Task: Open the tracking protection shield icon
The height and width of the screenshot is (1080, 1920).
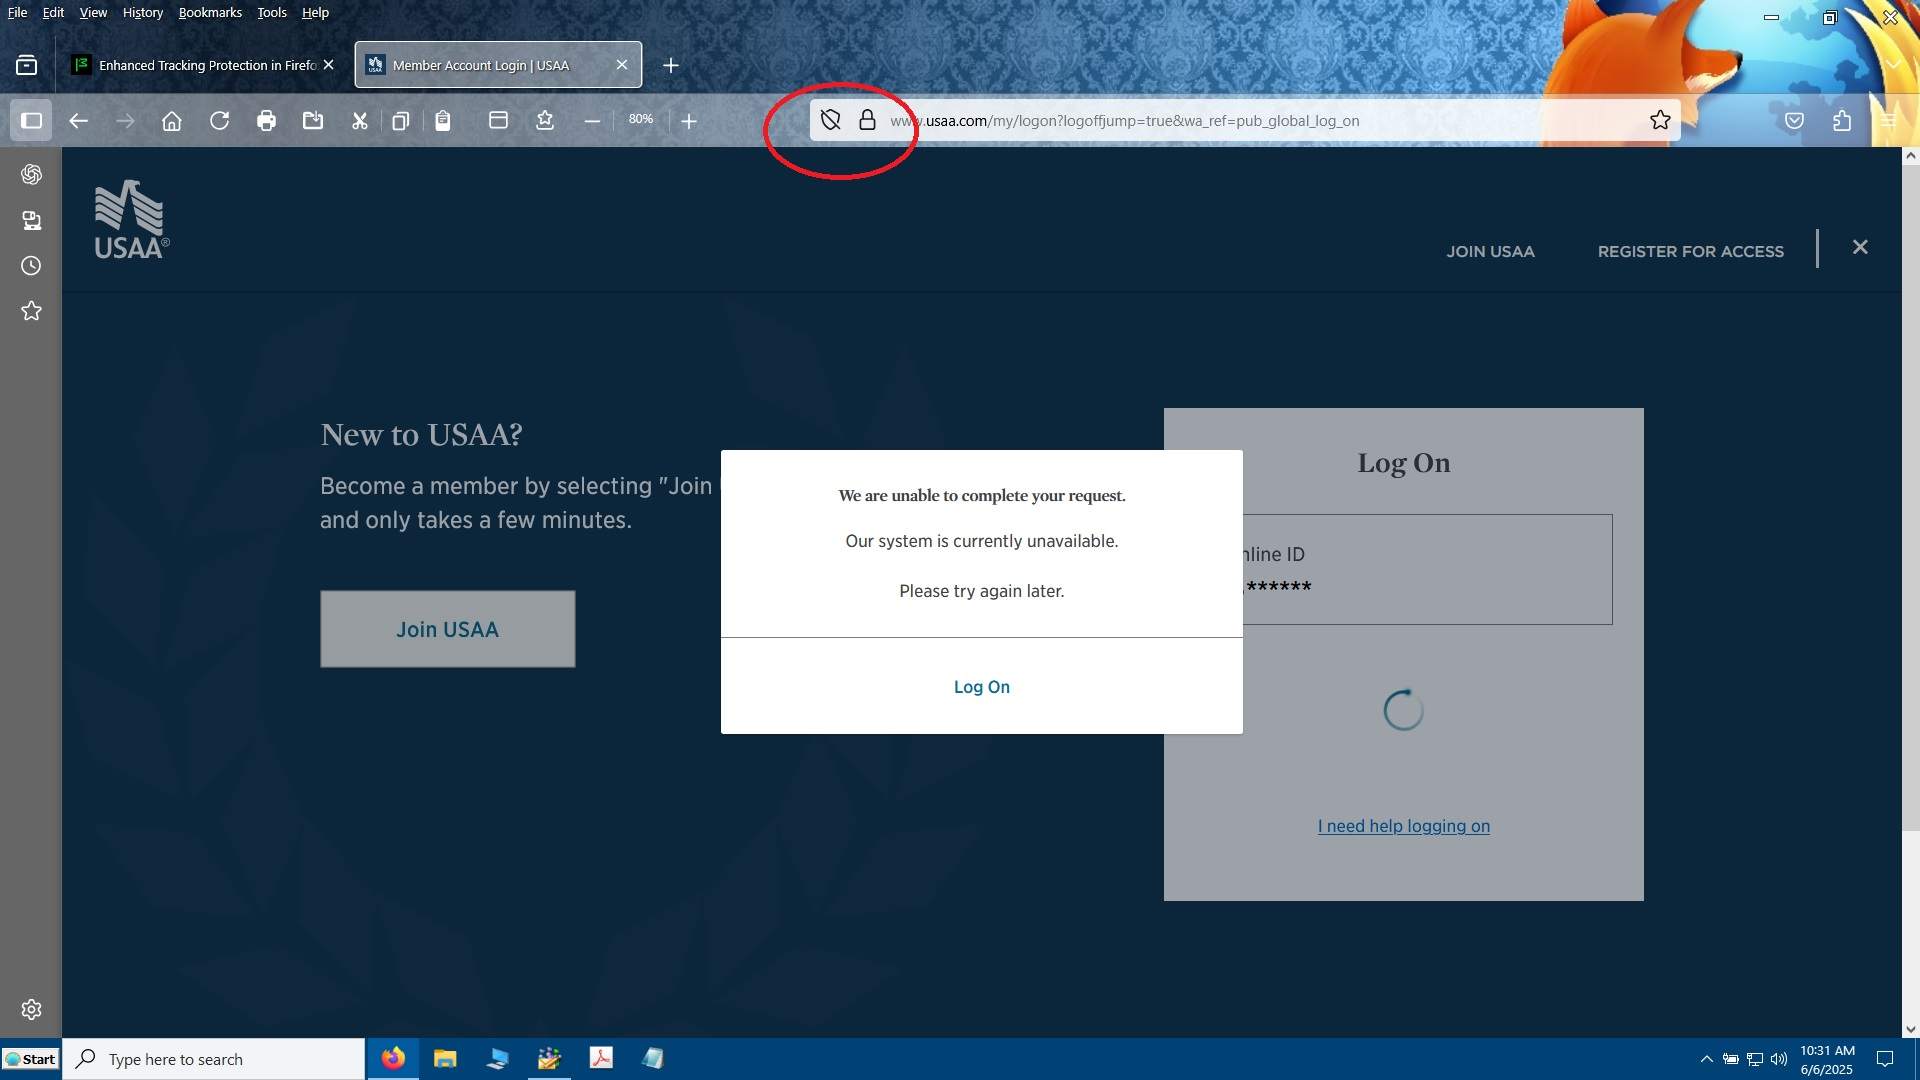Action: (x=830, y=121)
